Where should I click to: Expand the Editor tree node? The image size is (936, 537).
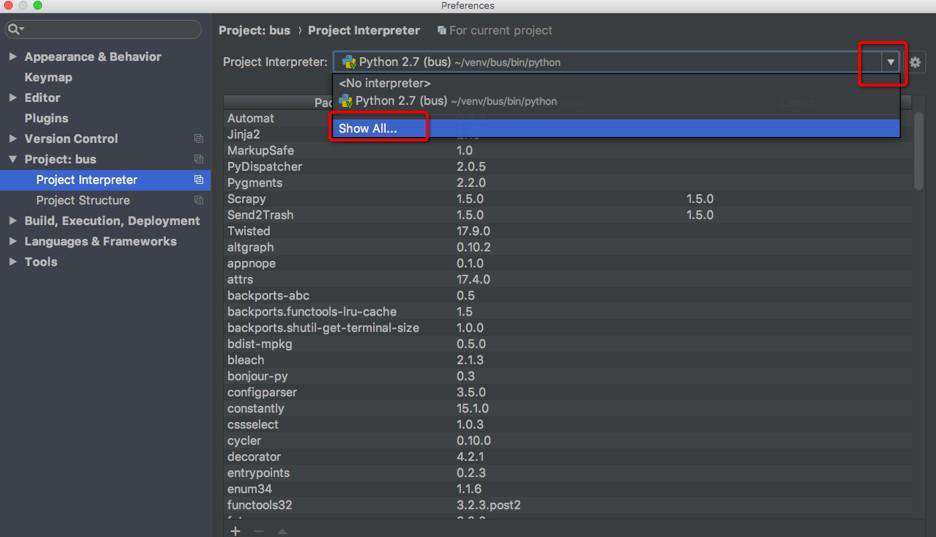tap(13, 97)
